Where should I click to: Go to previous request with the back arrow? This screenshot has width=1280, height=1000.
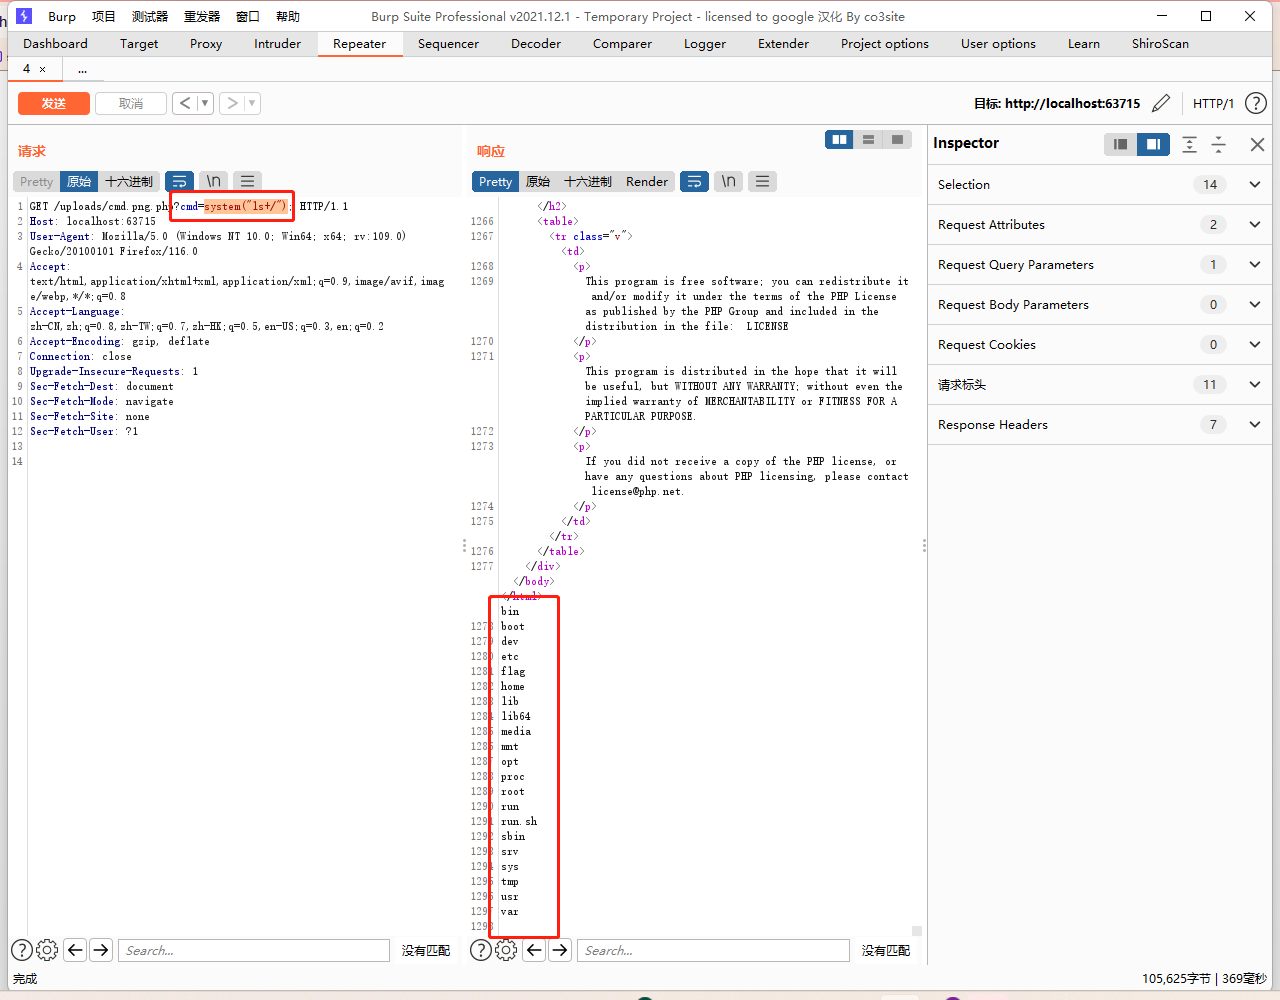click(185, 103)
